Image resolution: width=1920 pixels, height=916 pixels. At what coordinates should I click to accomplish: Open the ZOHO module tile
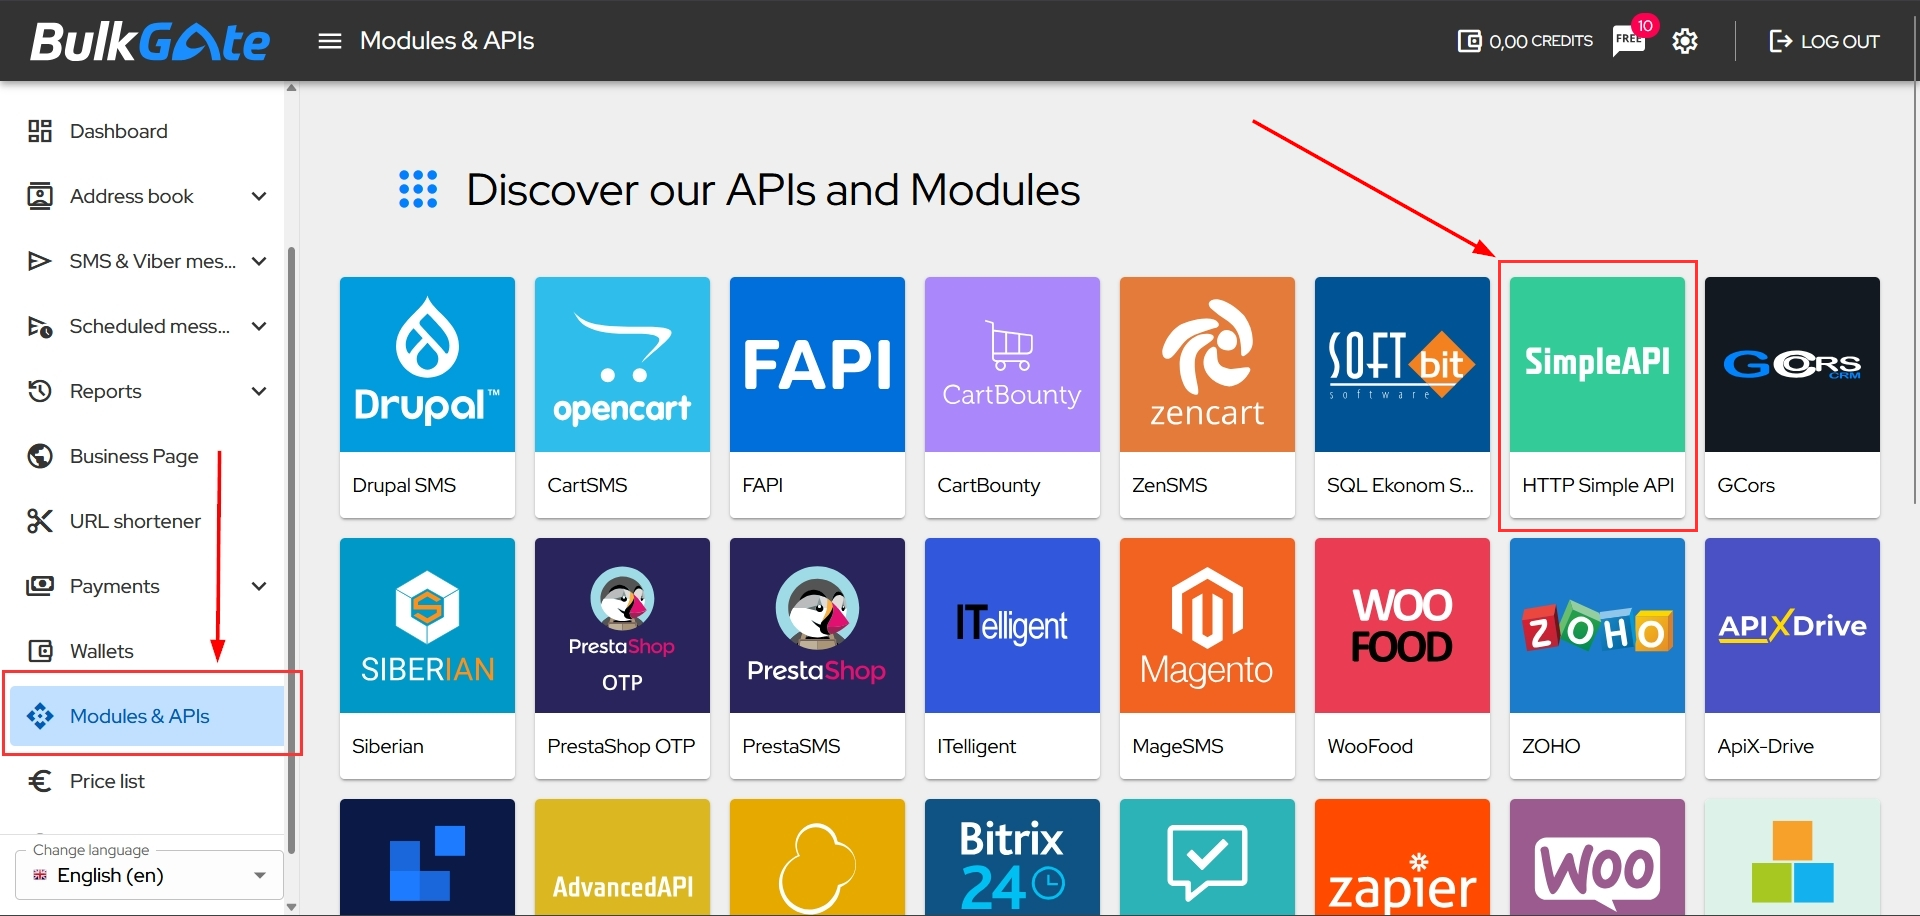[x=1597, y=658]
